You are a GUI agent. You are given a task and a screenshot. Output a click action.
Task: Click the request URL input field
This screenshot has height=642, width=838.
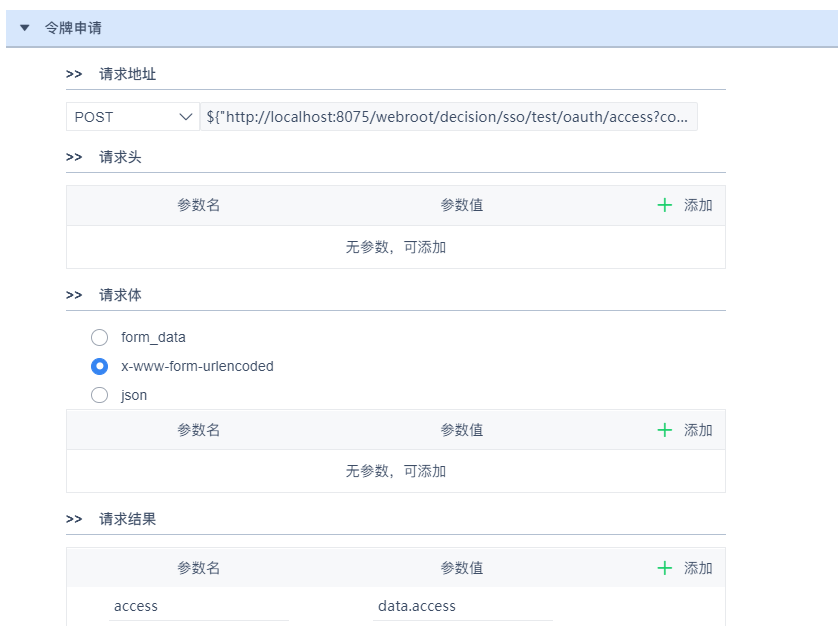tap(448, 117)
